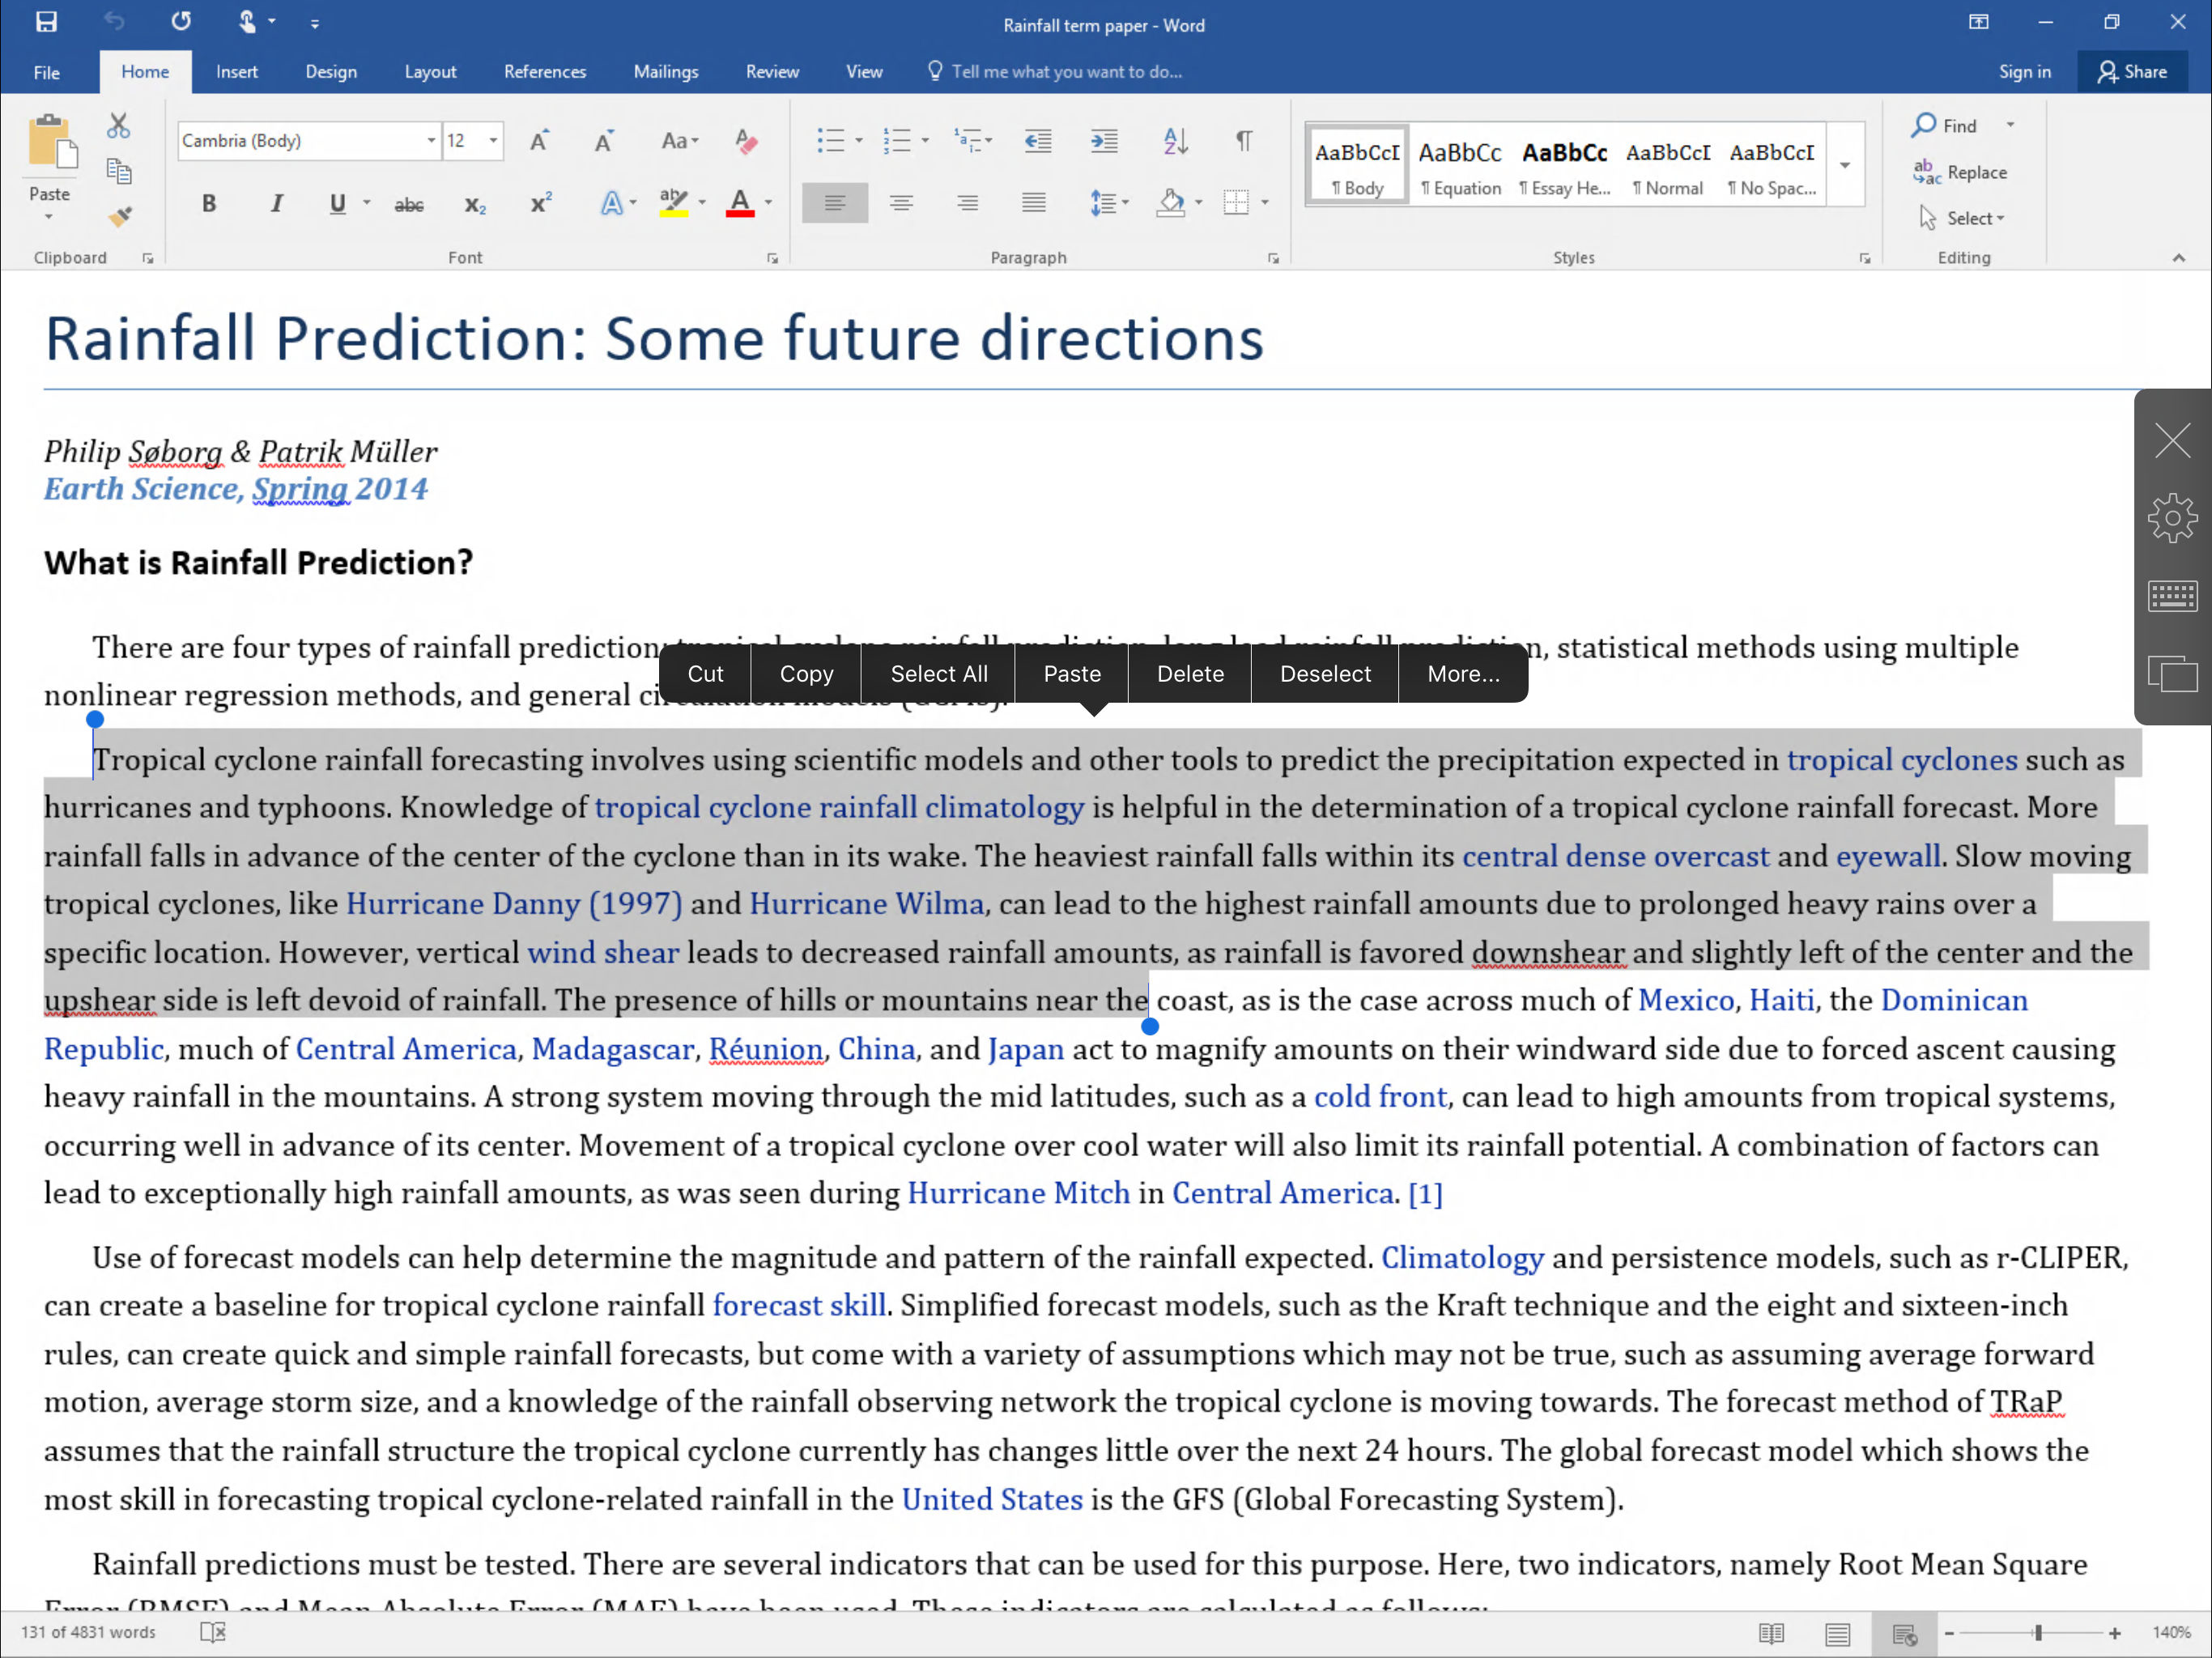The image size is (2212, 1658).
Task: Click Sign in
Action: coord(2024,72)
